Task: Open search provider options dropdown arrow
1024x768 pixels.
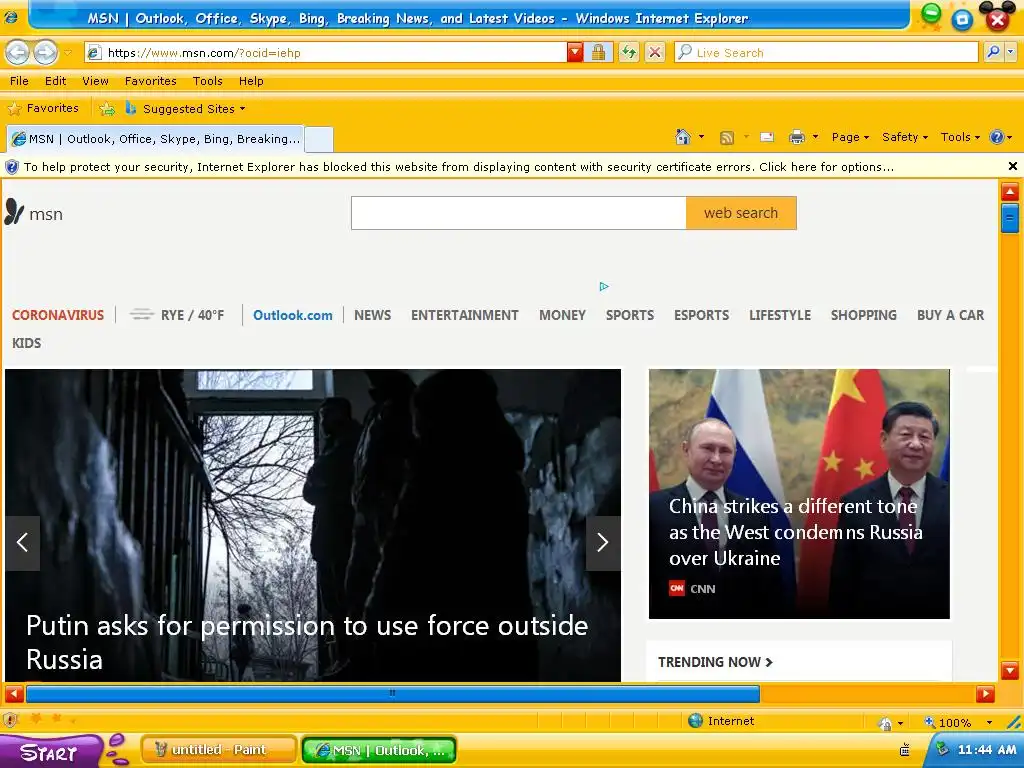Action: [1011, 52]
